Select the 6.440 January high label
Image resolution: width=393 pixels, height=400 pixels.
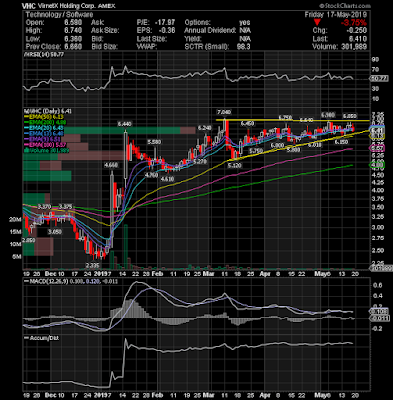tap(124, 124)
